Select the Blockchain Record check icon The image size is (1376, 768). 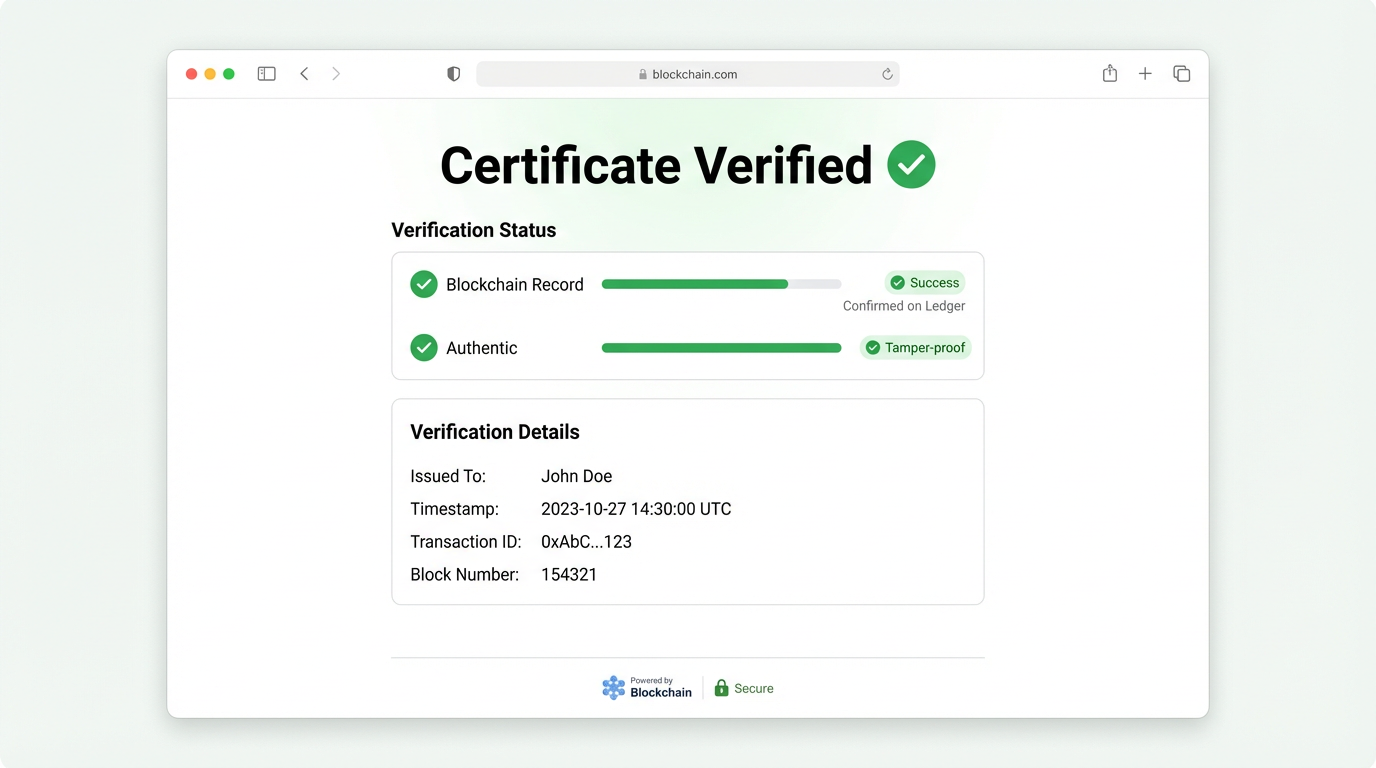point(423,284)
